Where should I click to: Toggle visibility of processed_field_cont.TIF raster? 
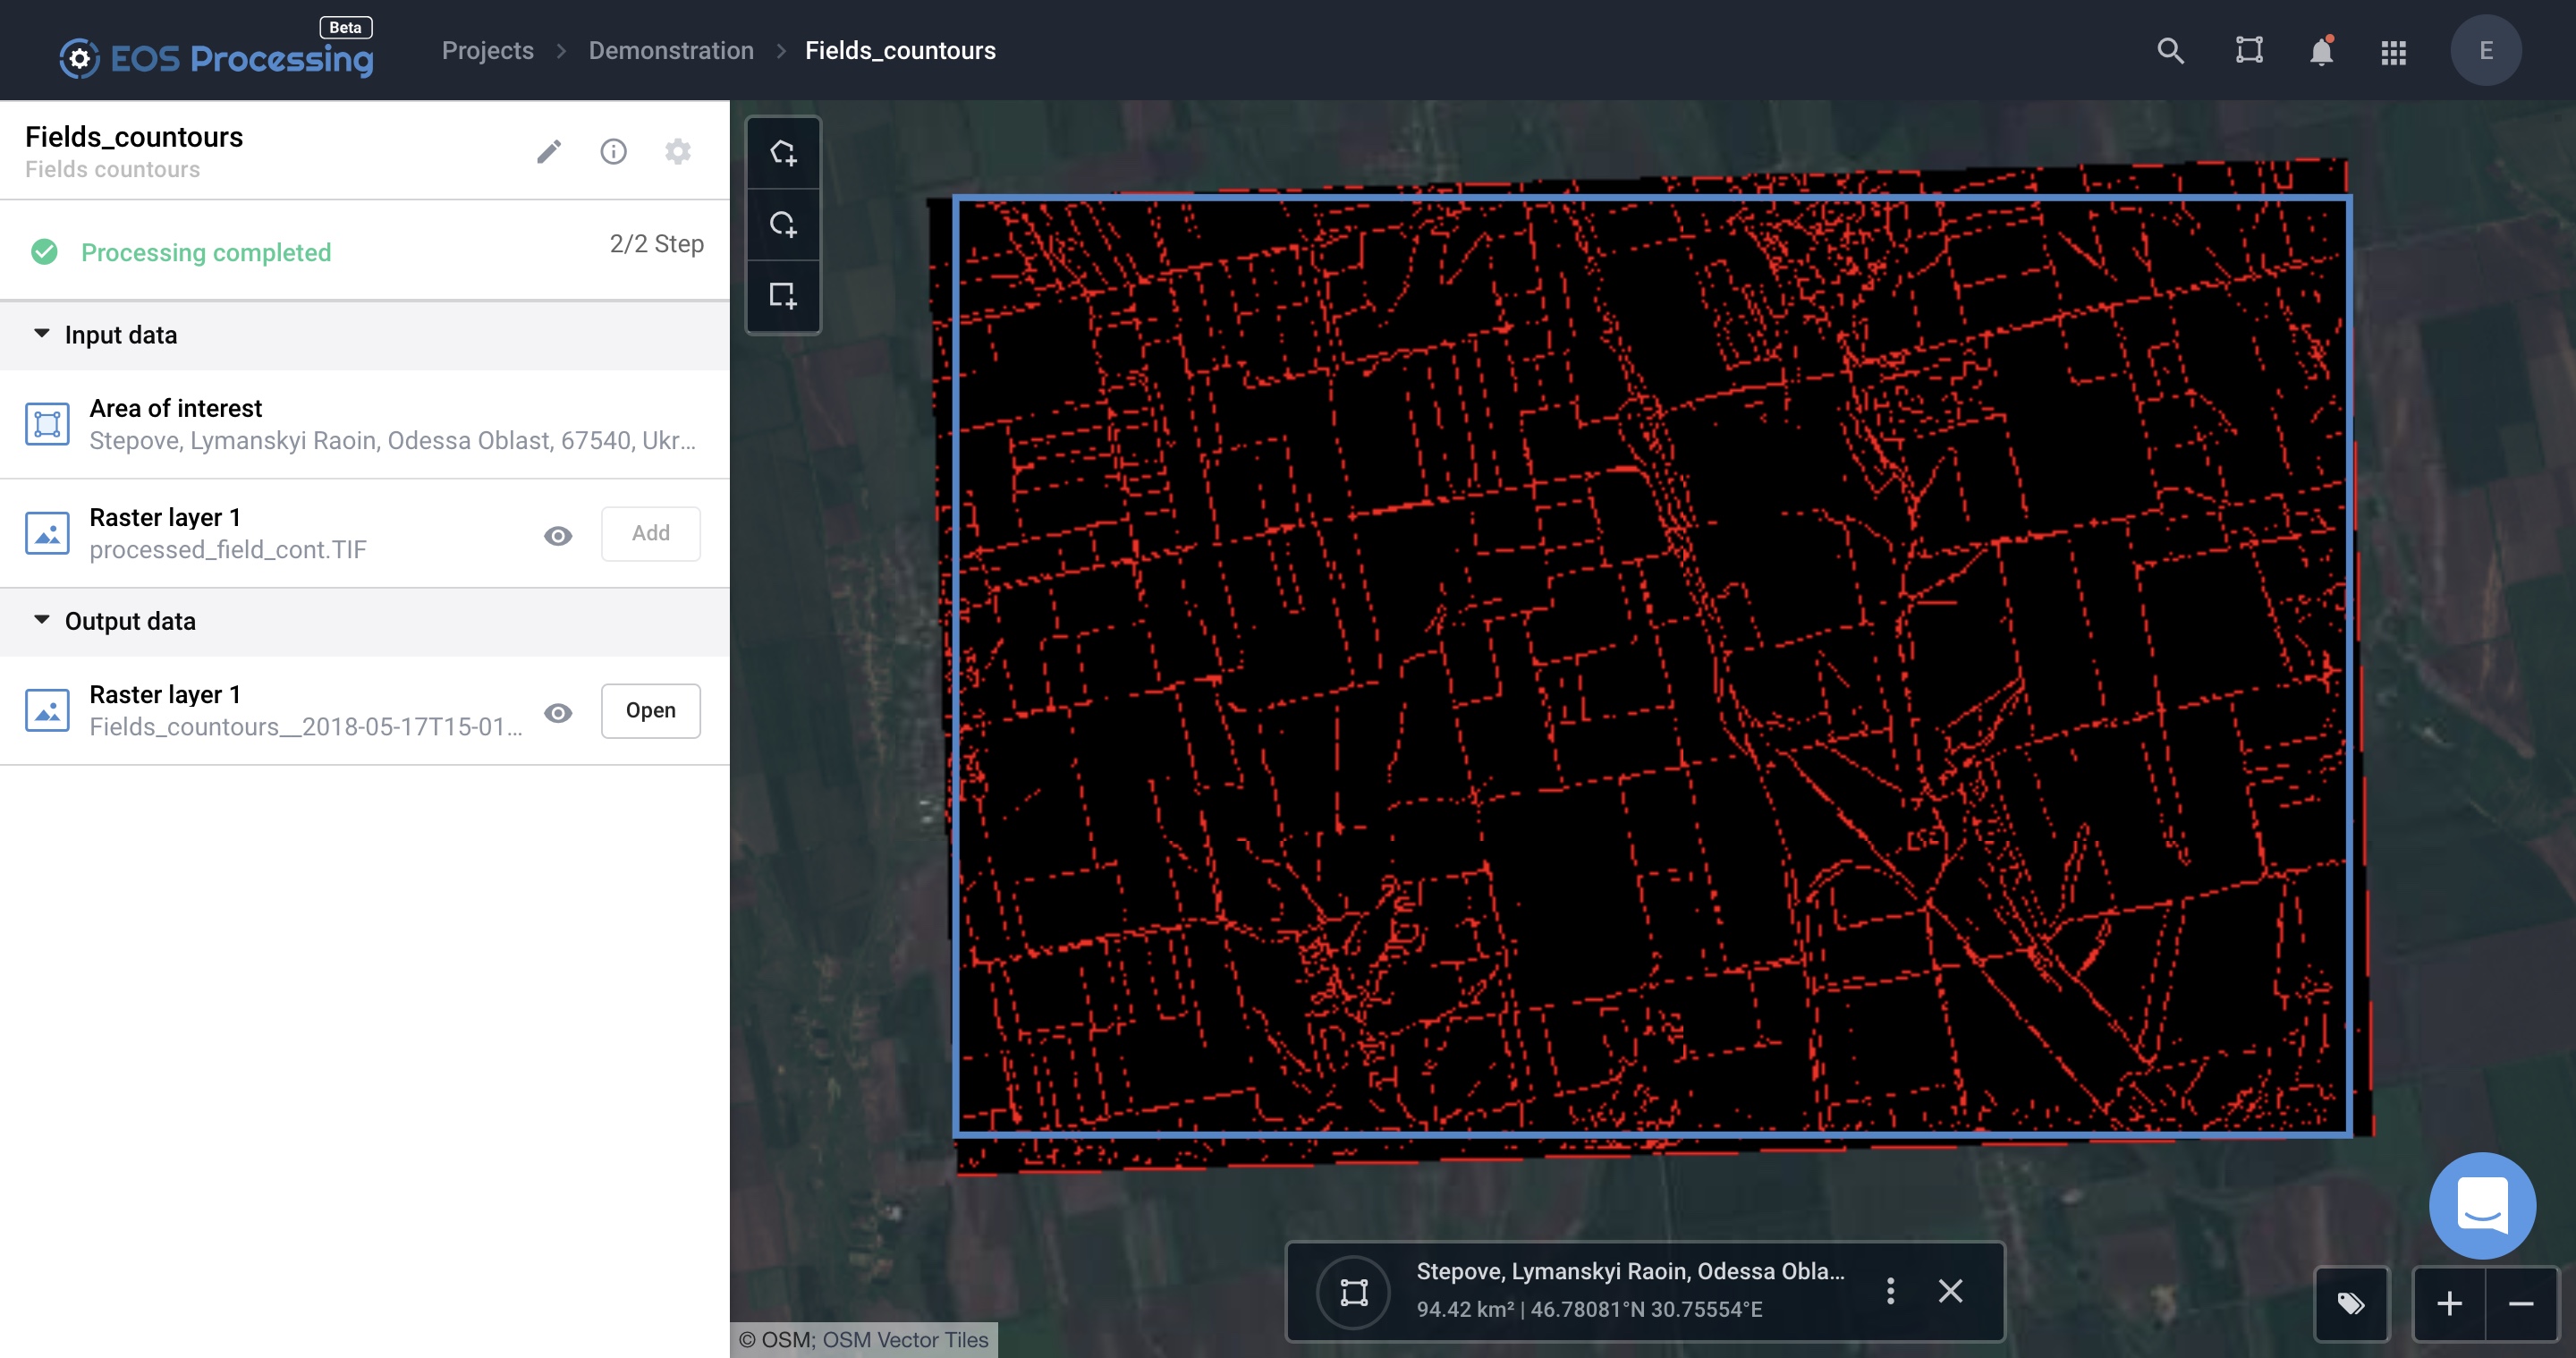[558, 536]
